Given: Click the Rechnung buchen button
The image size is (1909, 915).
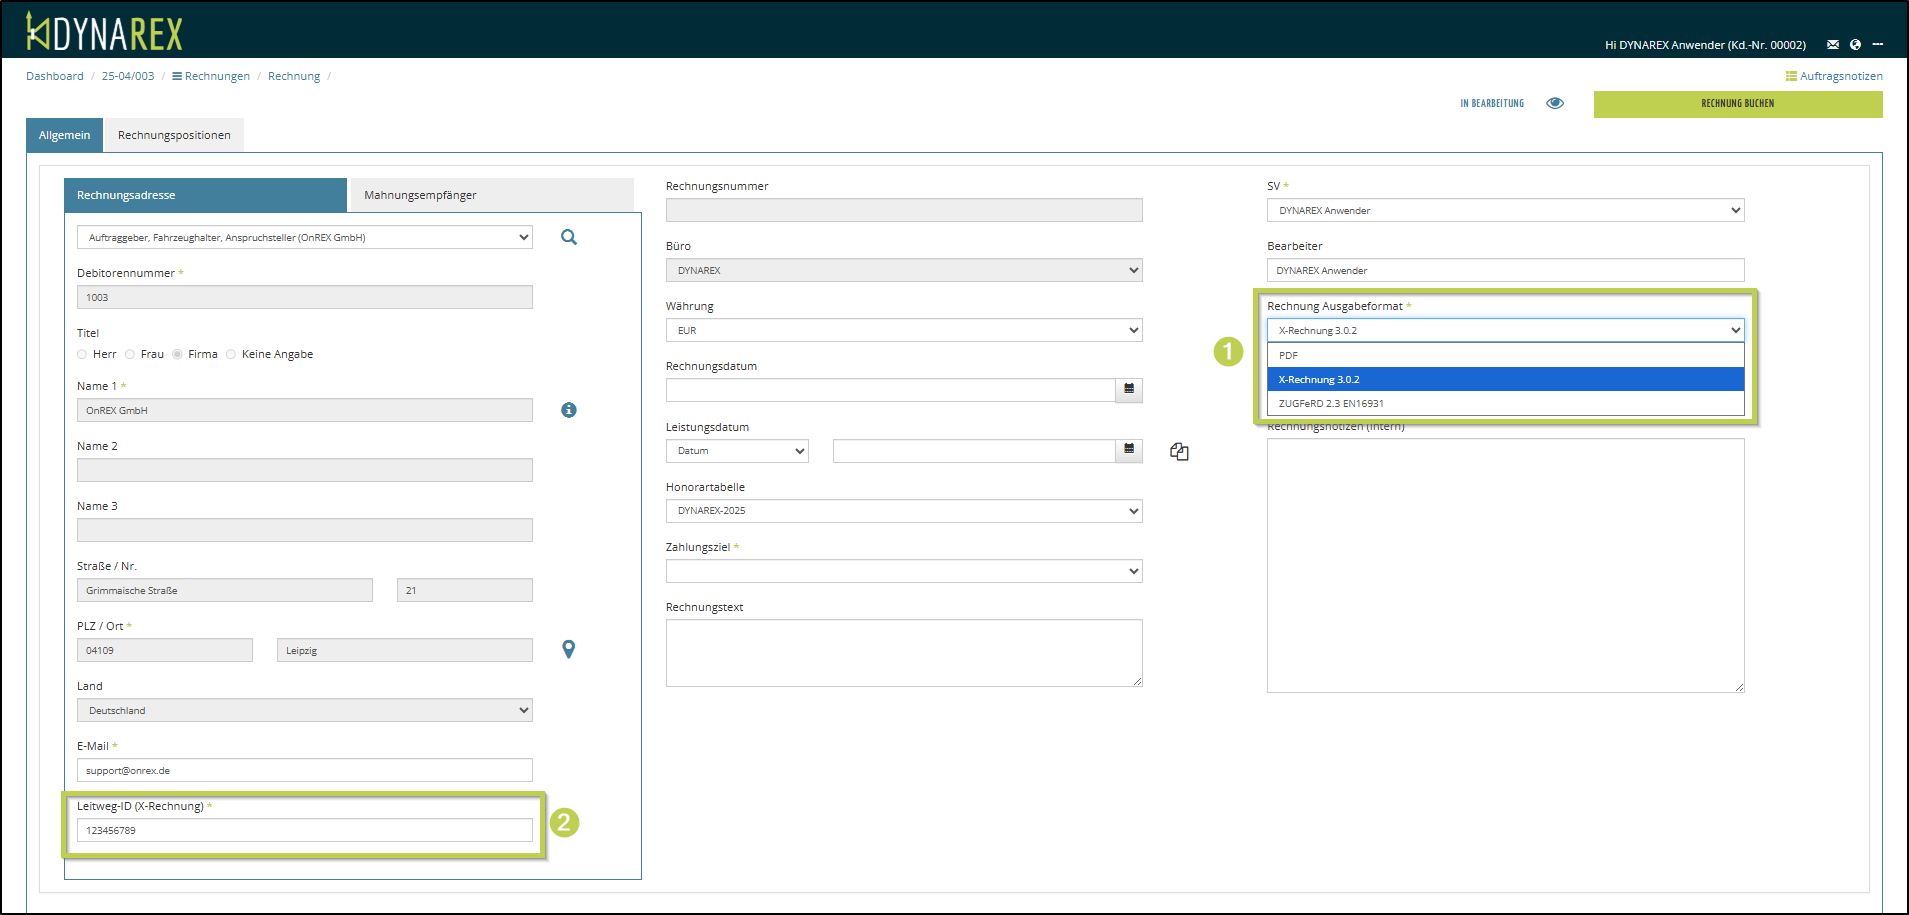Looking at the screenshot, I should [1737, 104].
